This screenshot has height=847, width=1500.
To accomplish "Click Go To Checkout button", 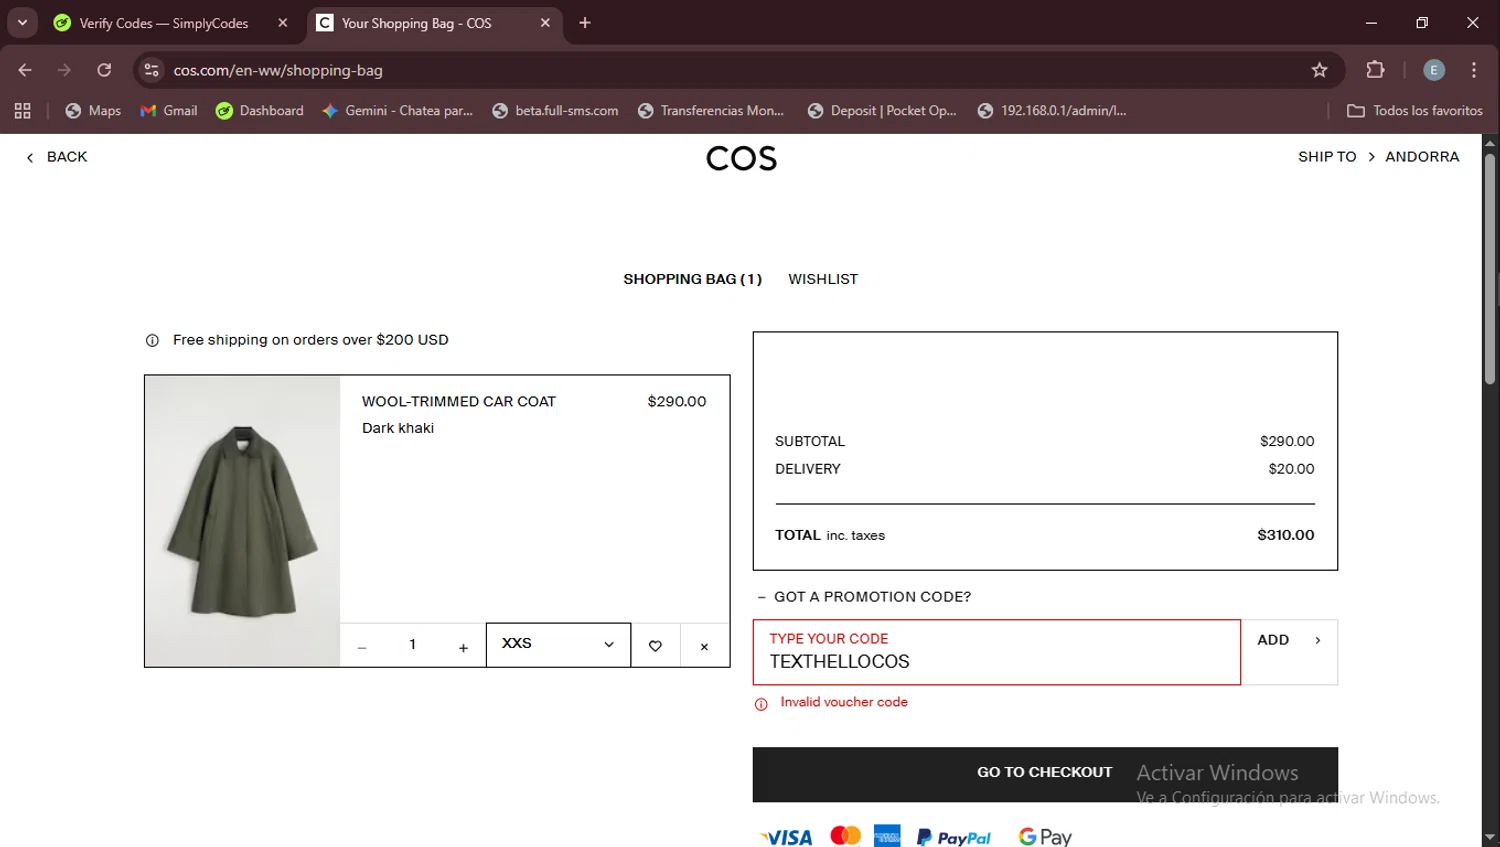I will coord(1045,773).
